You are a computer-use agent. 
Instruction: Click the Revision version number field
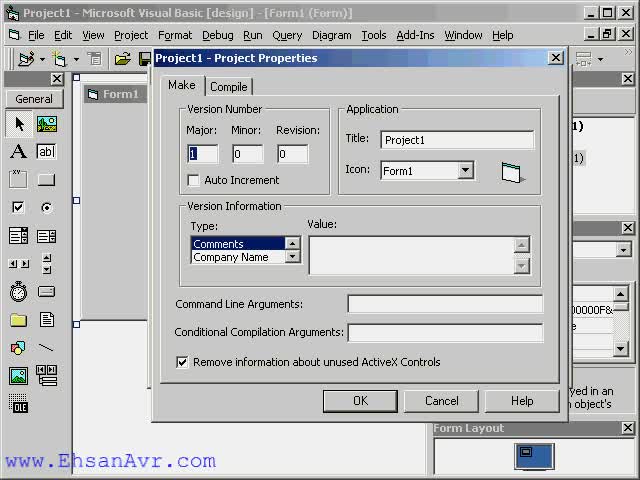(x=293, y=154)
